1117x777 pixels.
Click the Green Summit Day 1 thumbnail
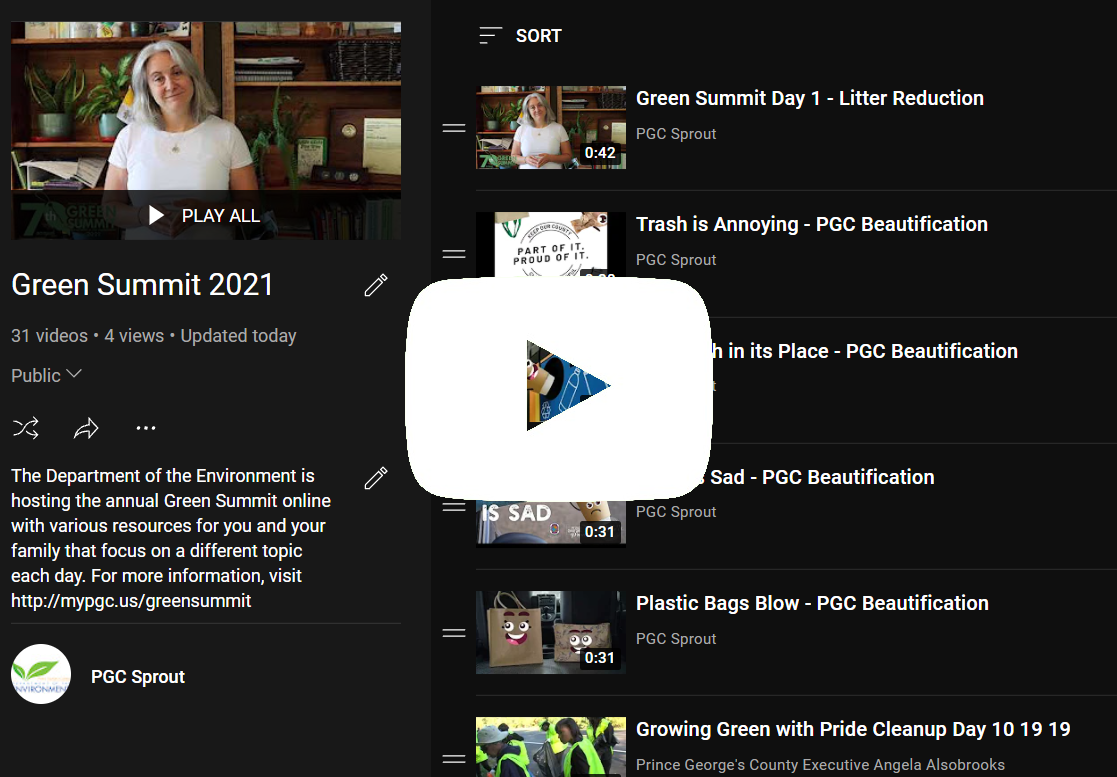pos(550,127)
